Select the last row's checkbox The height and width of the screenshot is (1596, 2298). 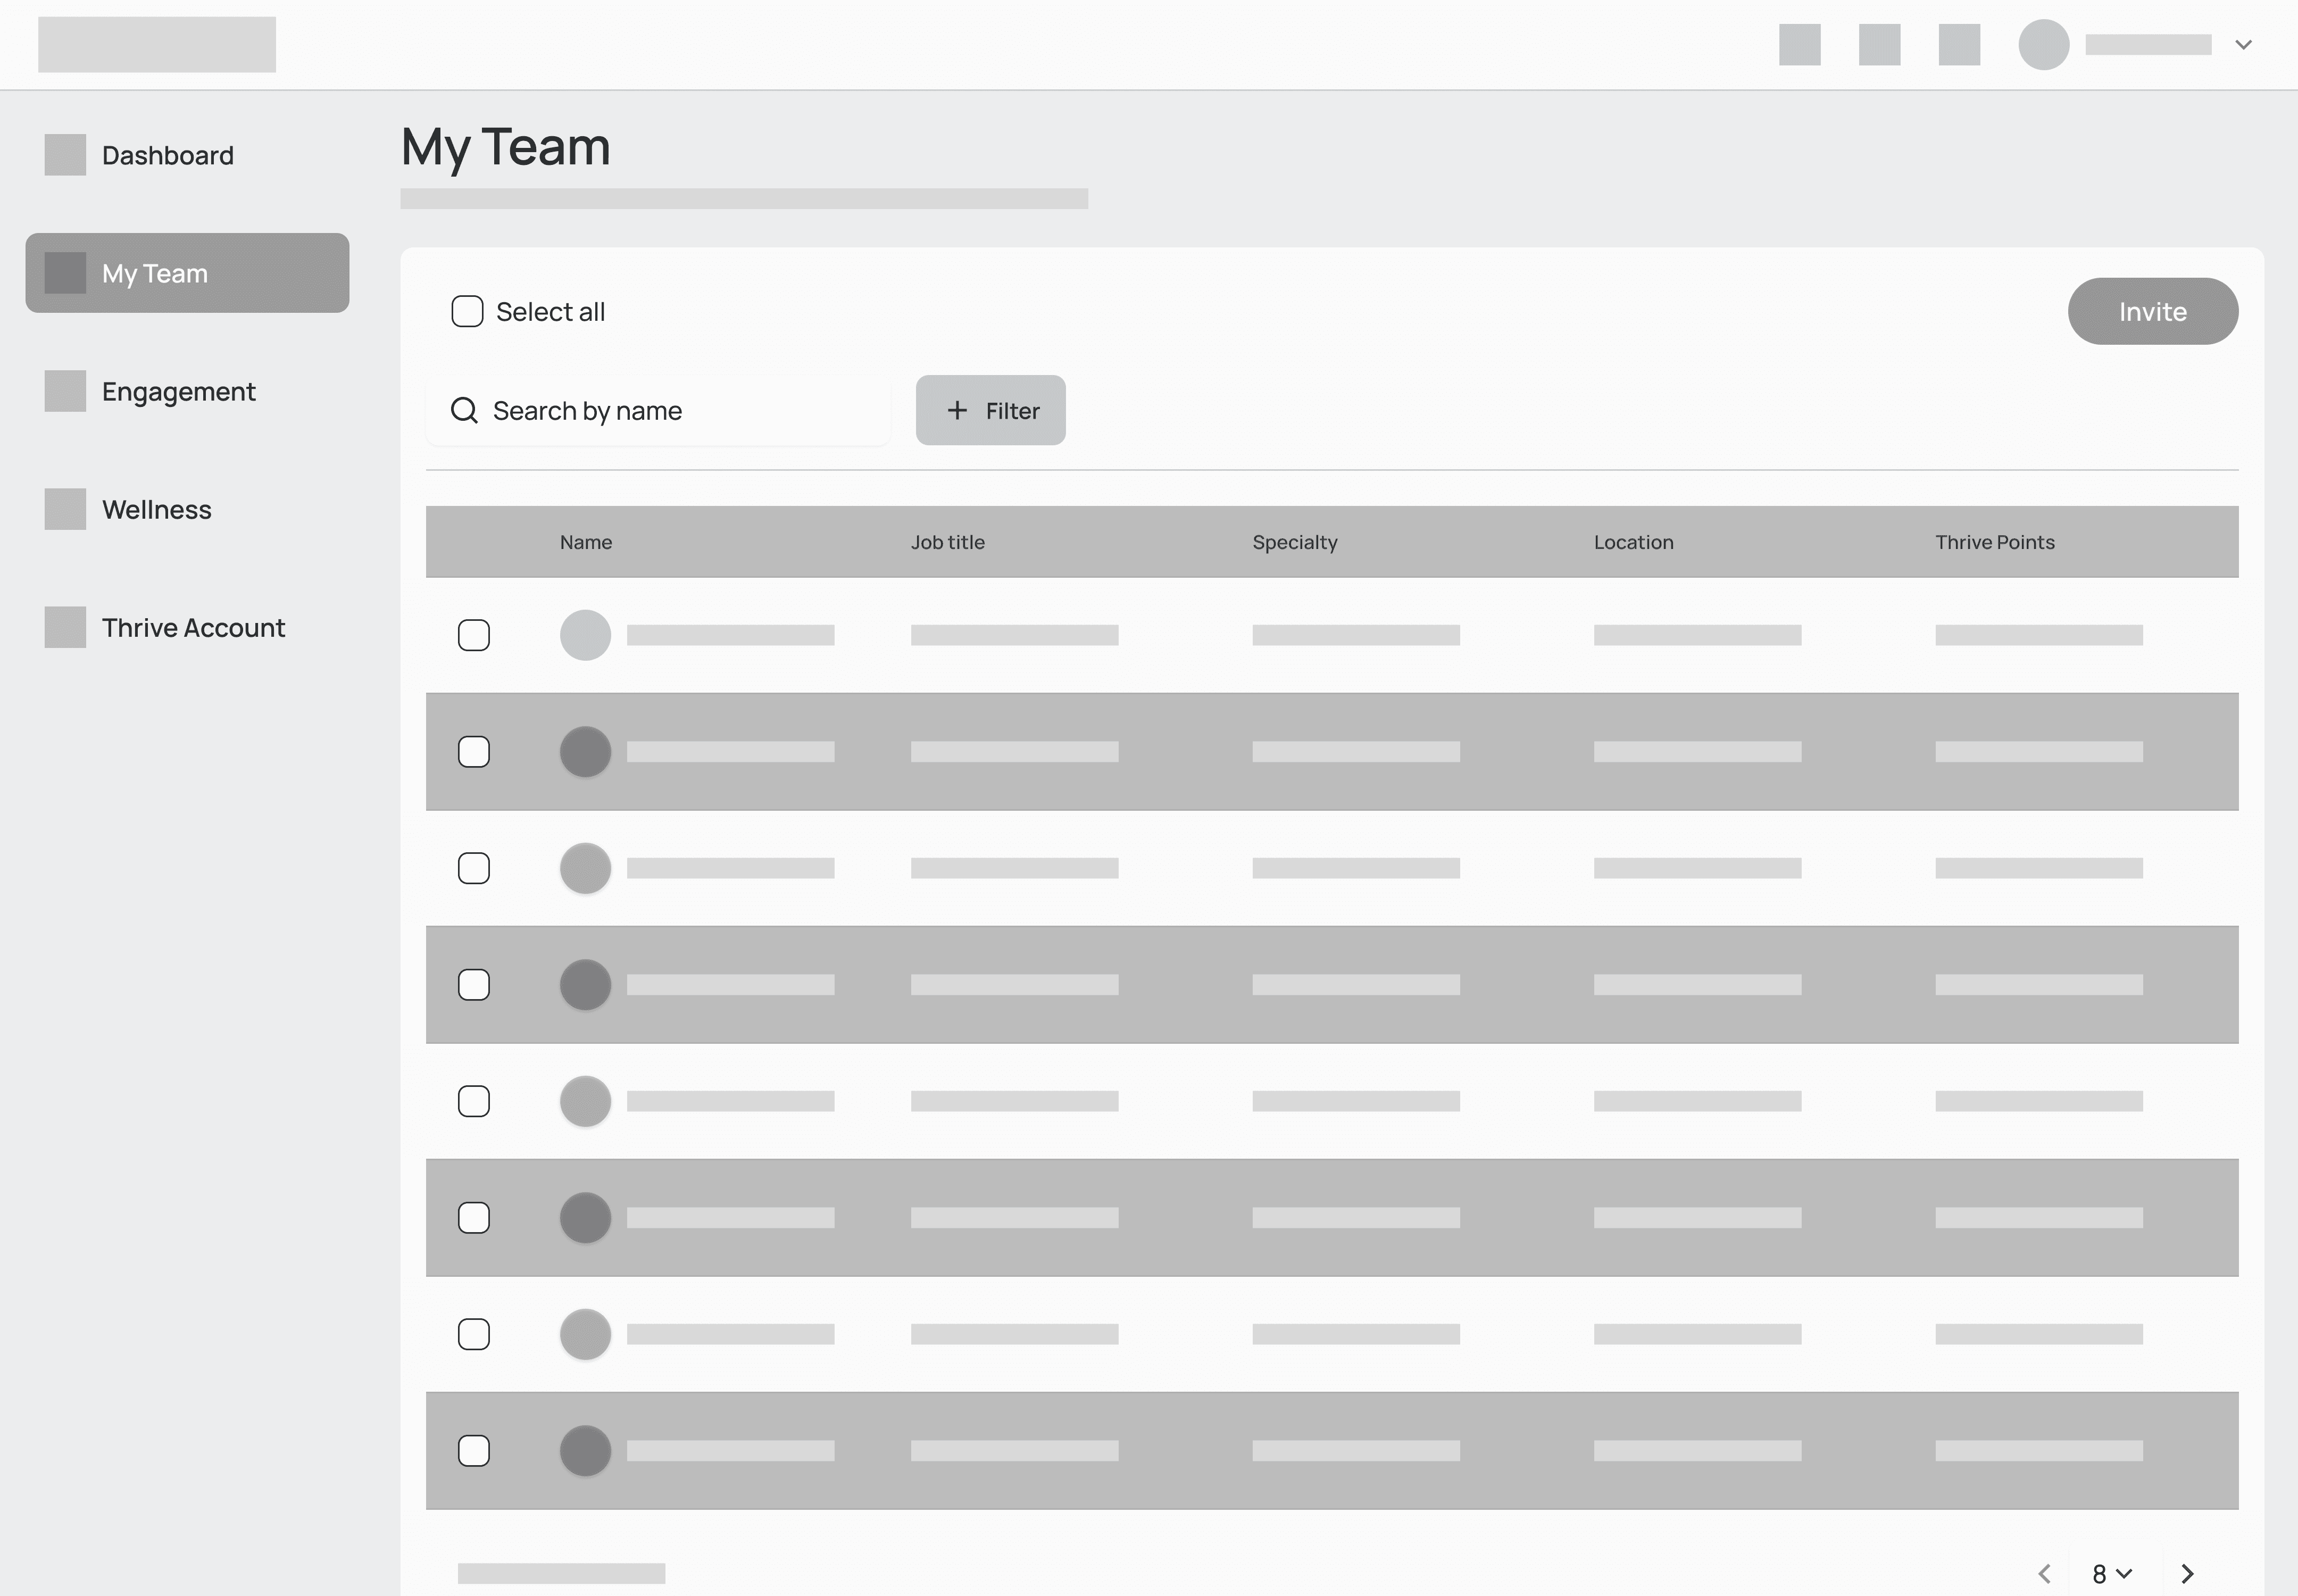(474, 1450)
